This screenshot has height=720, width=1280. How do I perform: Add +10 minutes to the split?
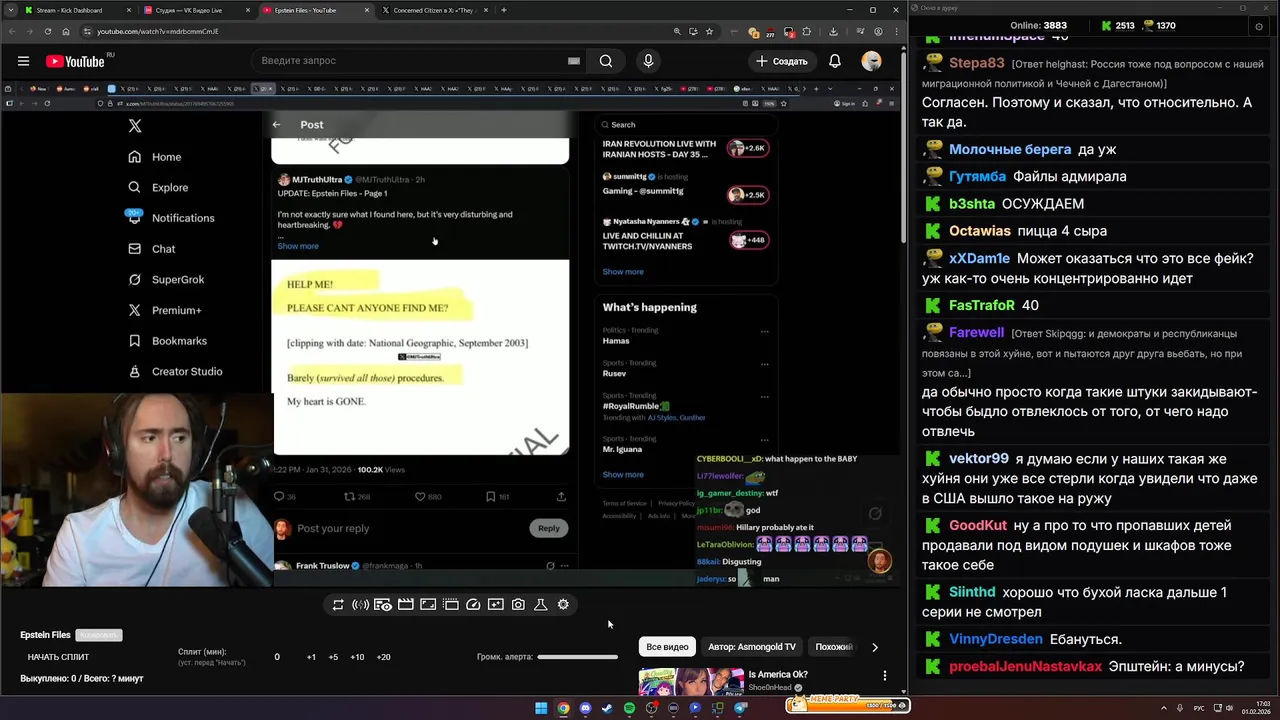(357, 657)
